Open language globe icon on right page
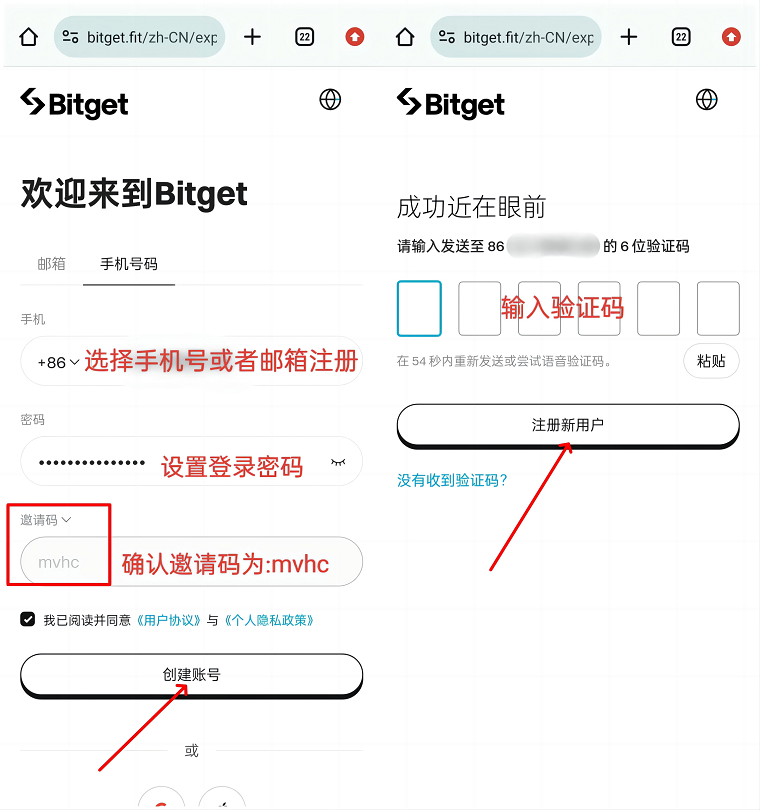The height and width of the screenshot is (810, 760). click(706, 100)
